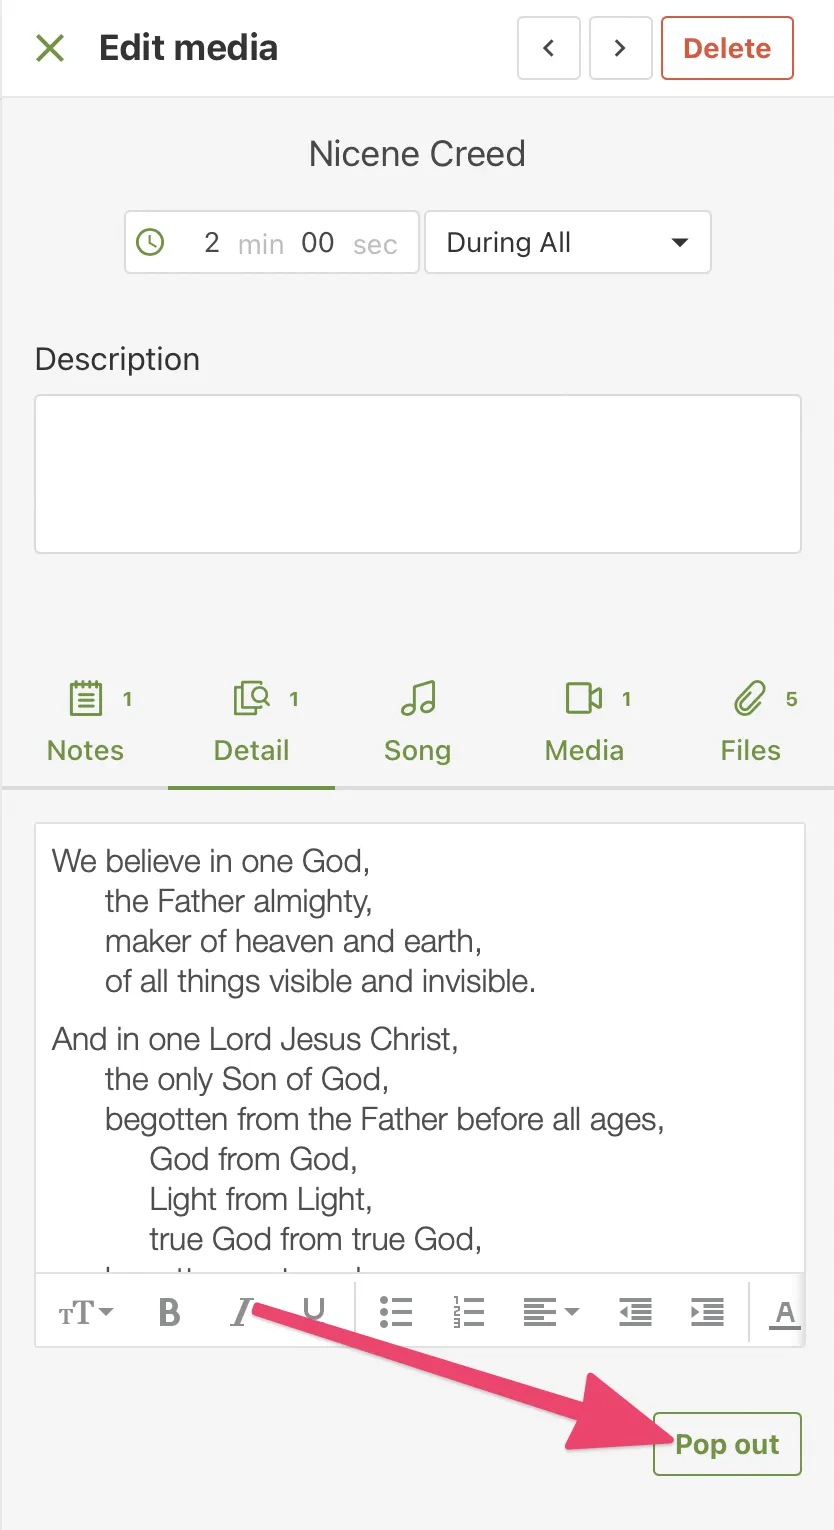
Task: Click into the Description text box
Action: (x=417, y=473)
